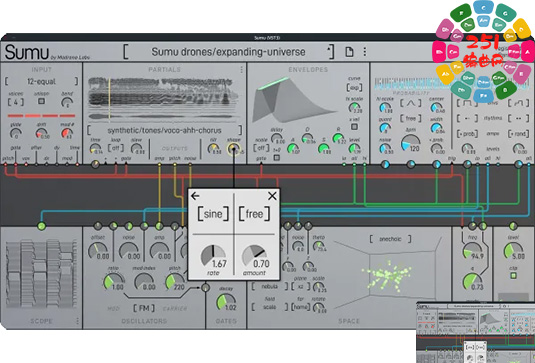This screenshot has width=535, height=363.
Task: Toggle the partials loop [off] selector
Action: click(x=116, y=148)
